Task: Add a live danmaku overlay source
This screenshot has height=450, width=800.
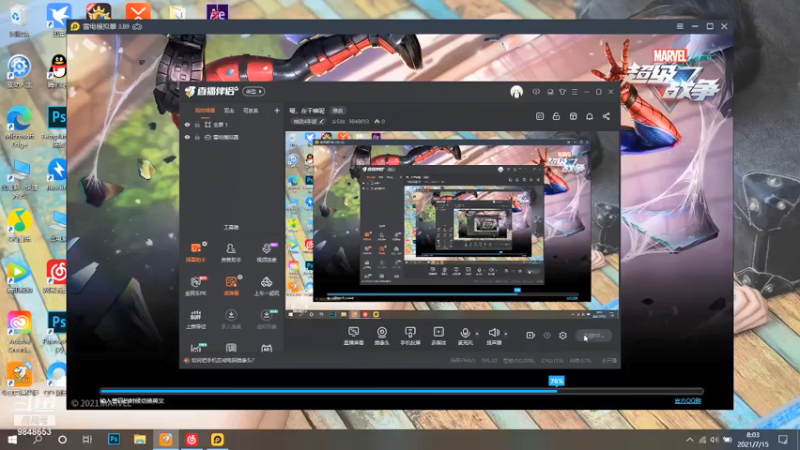Action: coord(354,336)
